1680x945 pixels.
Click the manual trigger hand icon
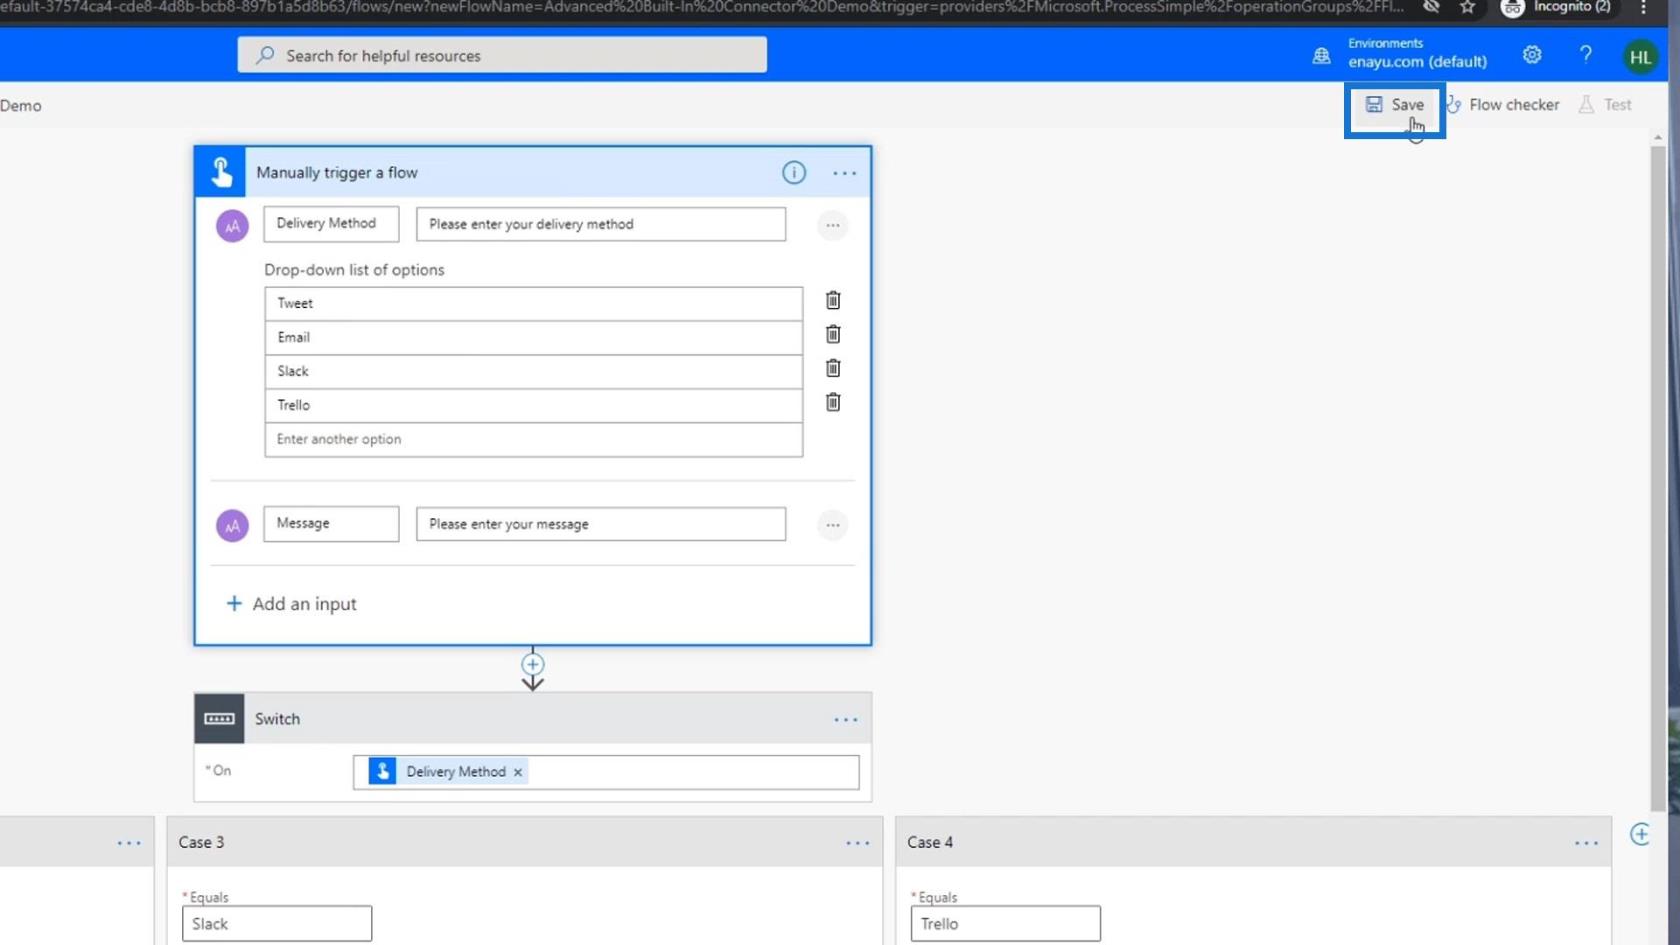tap(221, 172)
